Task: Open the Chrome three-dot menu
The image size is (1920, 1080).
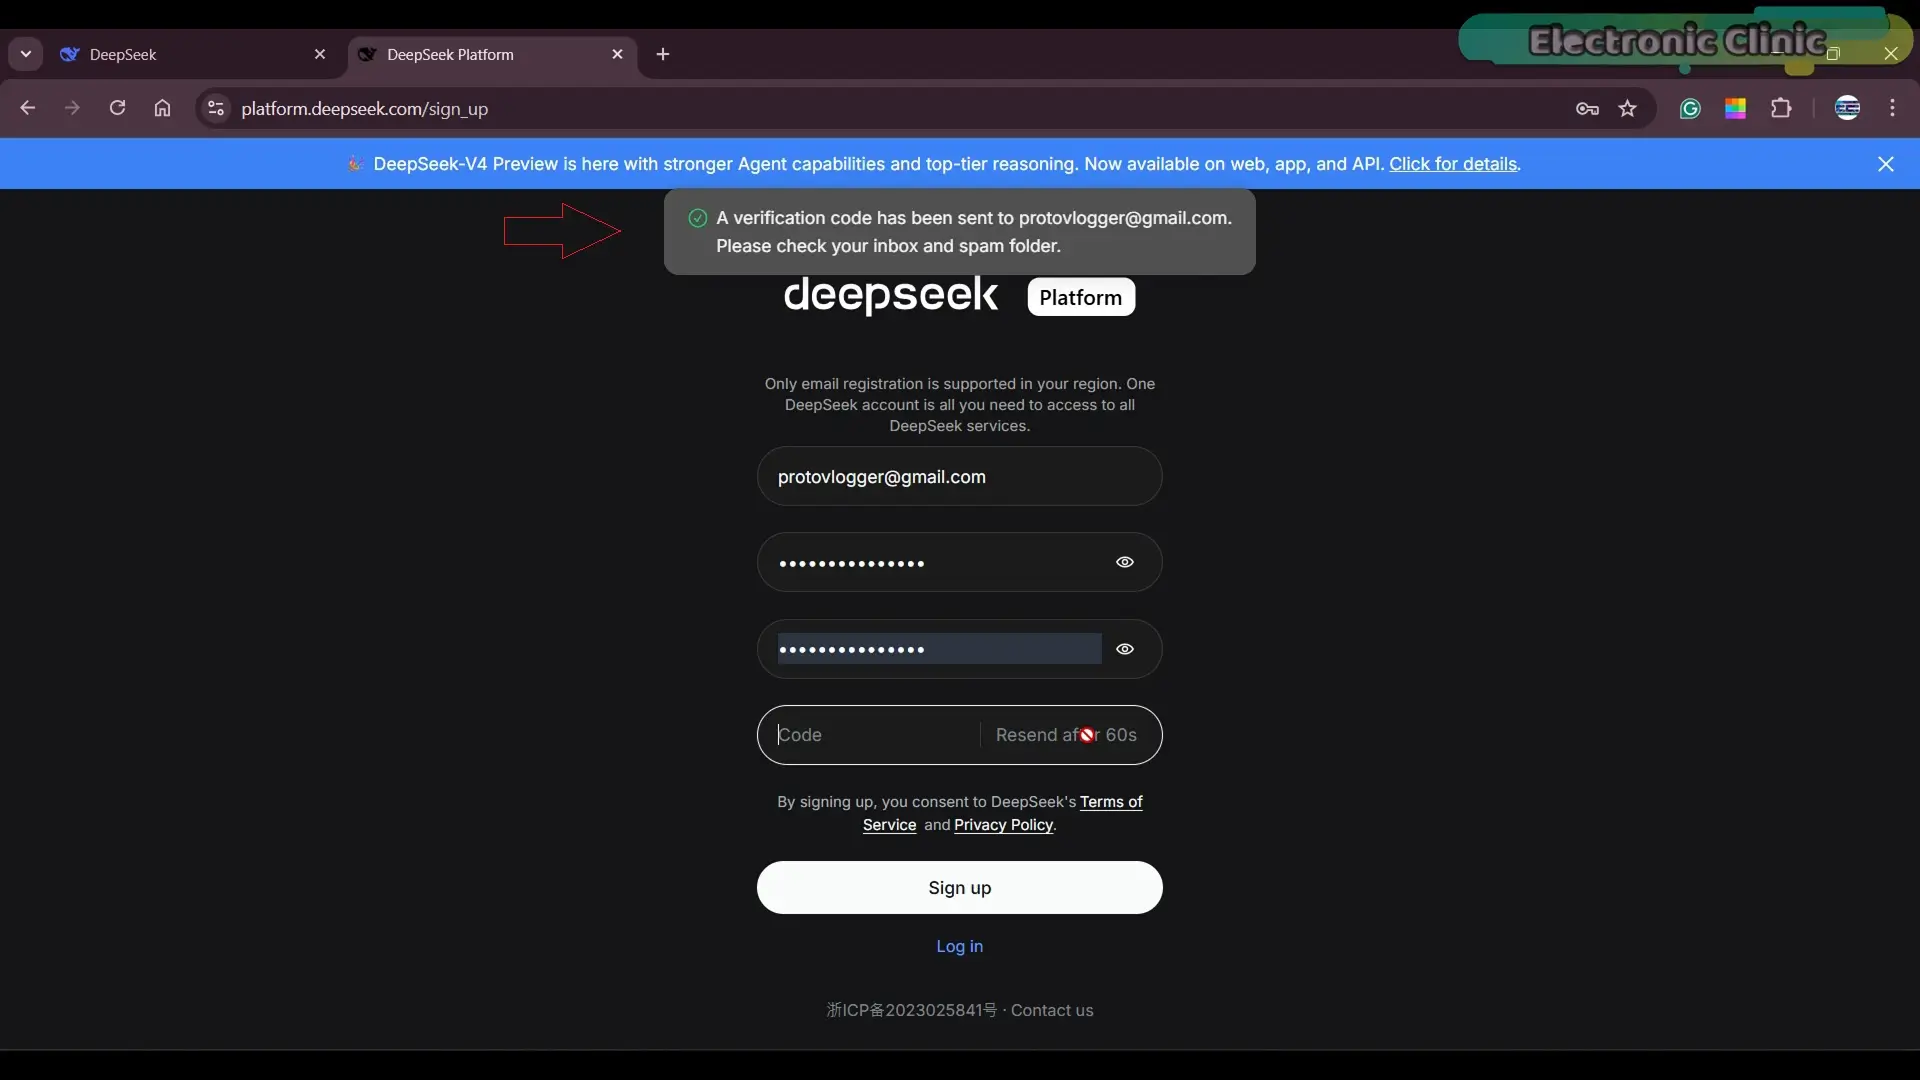Action: pyautogui.click(x=1892, y=108)
